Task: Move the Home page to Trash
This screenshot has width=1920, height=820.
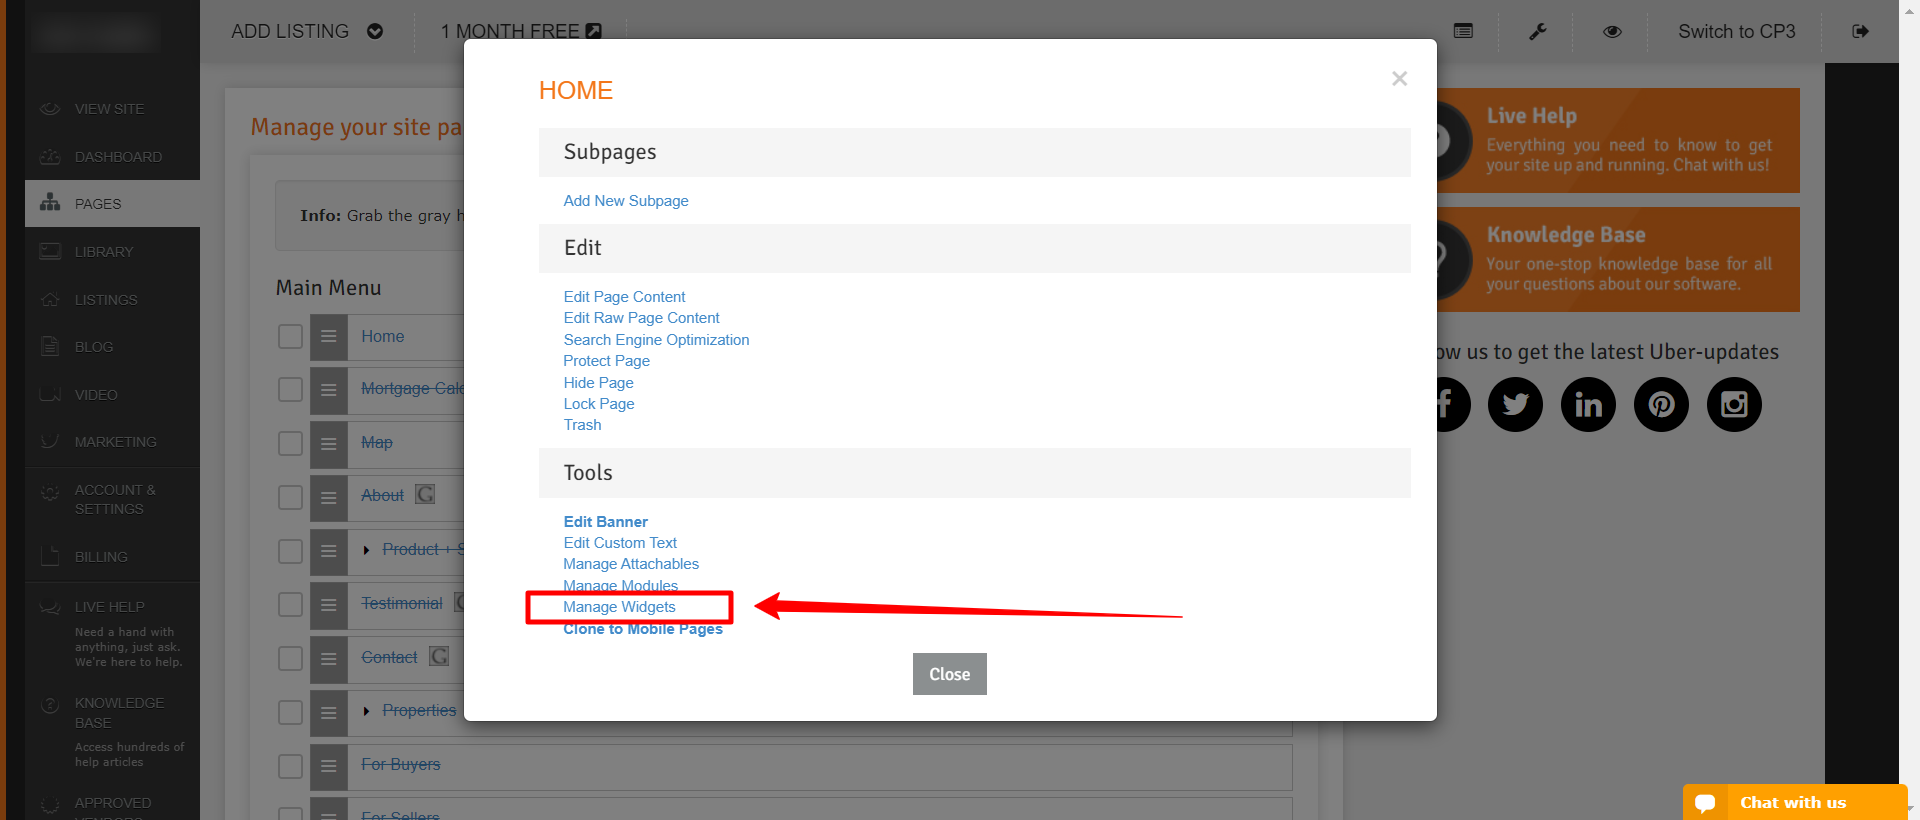Action: click(x=582, y=425)
